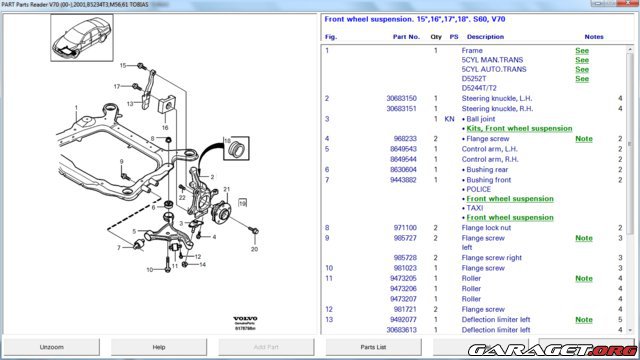Open Help from the bottom button bar

tap(159, 347)
